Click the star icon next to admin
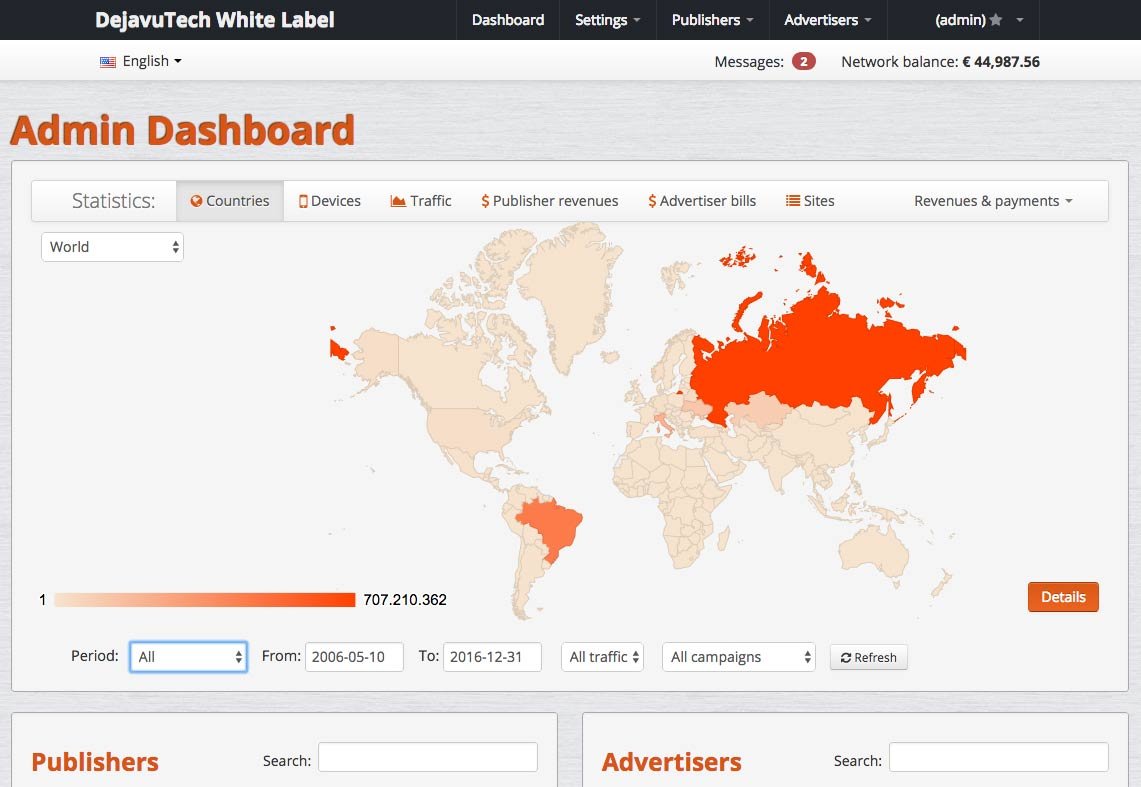Viewport: 1141px width, 787px height. coord(996,20)
